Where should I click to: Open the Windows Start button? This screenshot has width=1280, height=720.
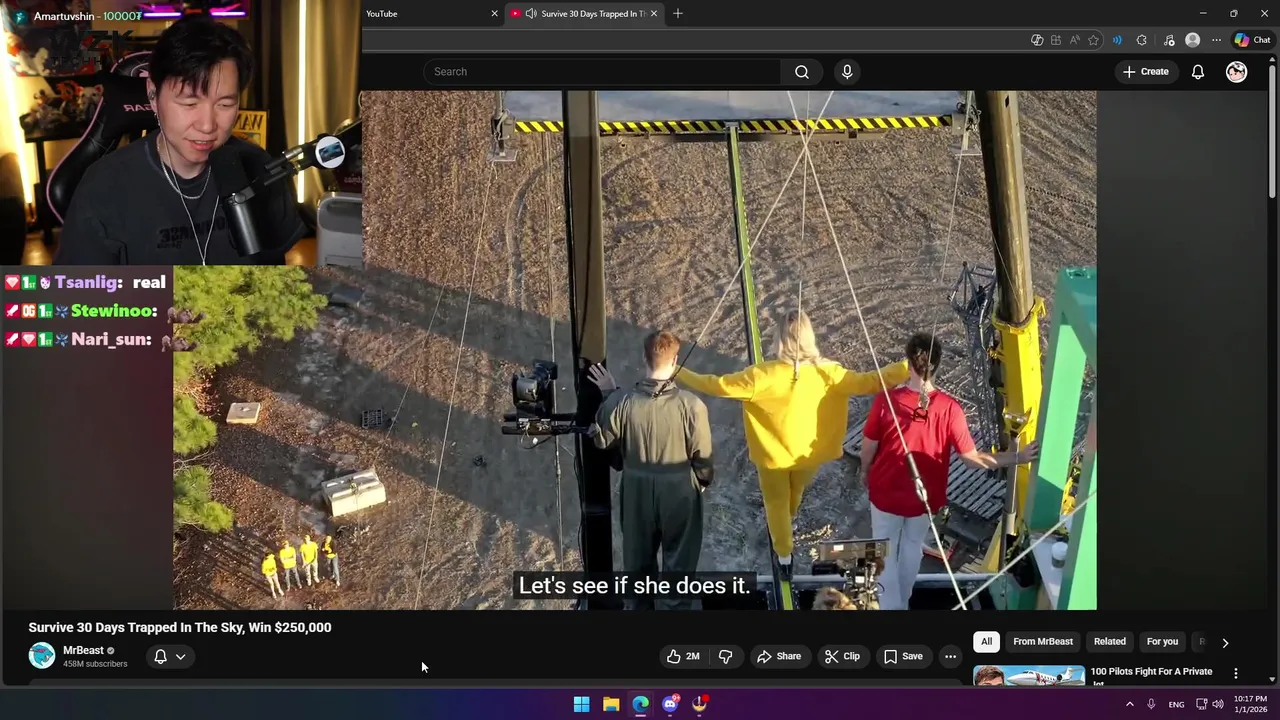[581, 704]
